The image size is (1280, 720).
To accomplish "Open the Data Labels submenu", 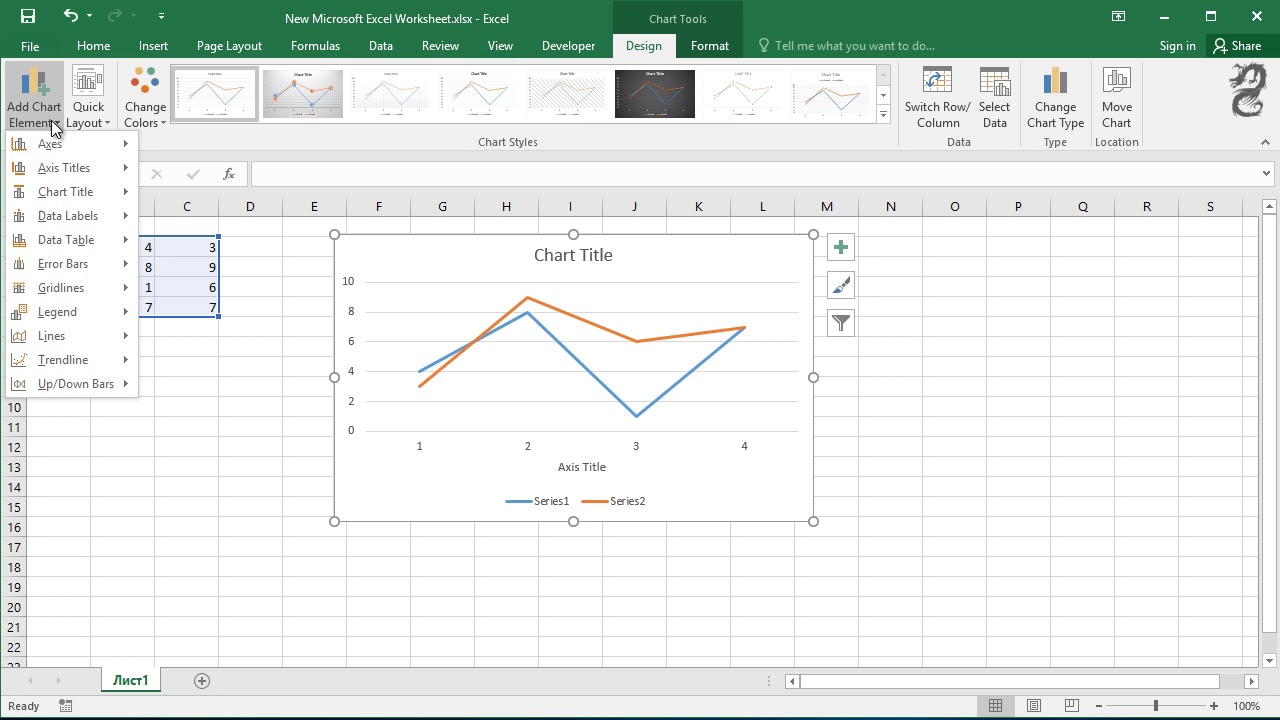I will (x=72, y=216).
